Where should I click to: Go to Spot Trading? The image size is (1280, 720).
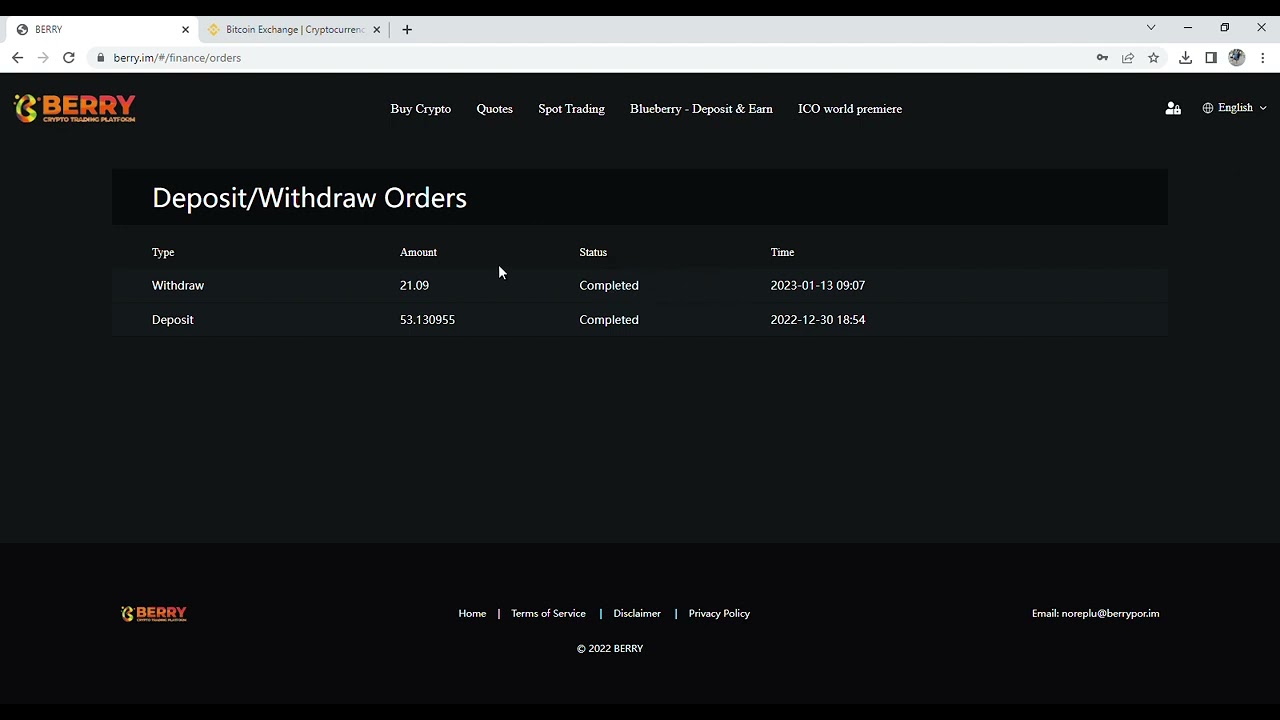(571, 109)
